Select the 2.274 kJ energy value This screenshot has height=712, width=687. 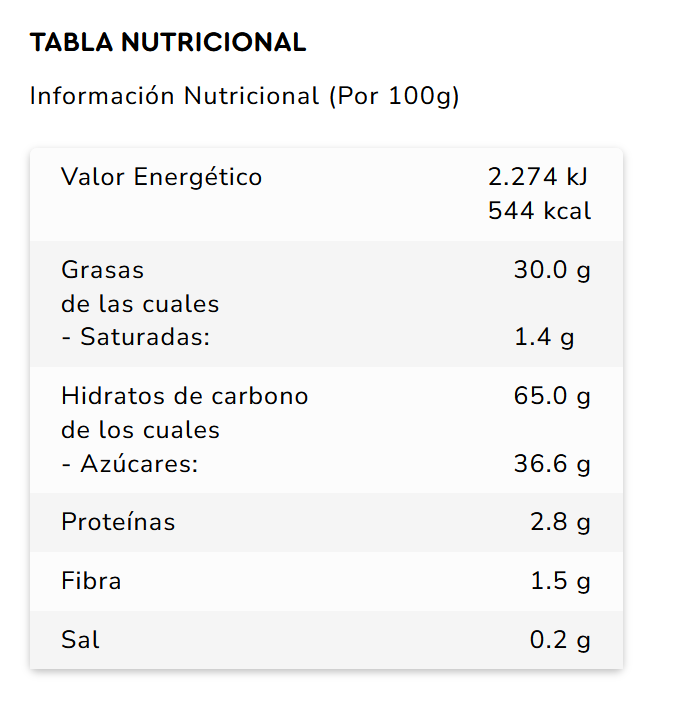[x=538, y=177]
